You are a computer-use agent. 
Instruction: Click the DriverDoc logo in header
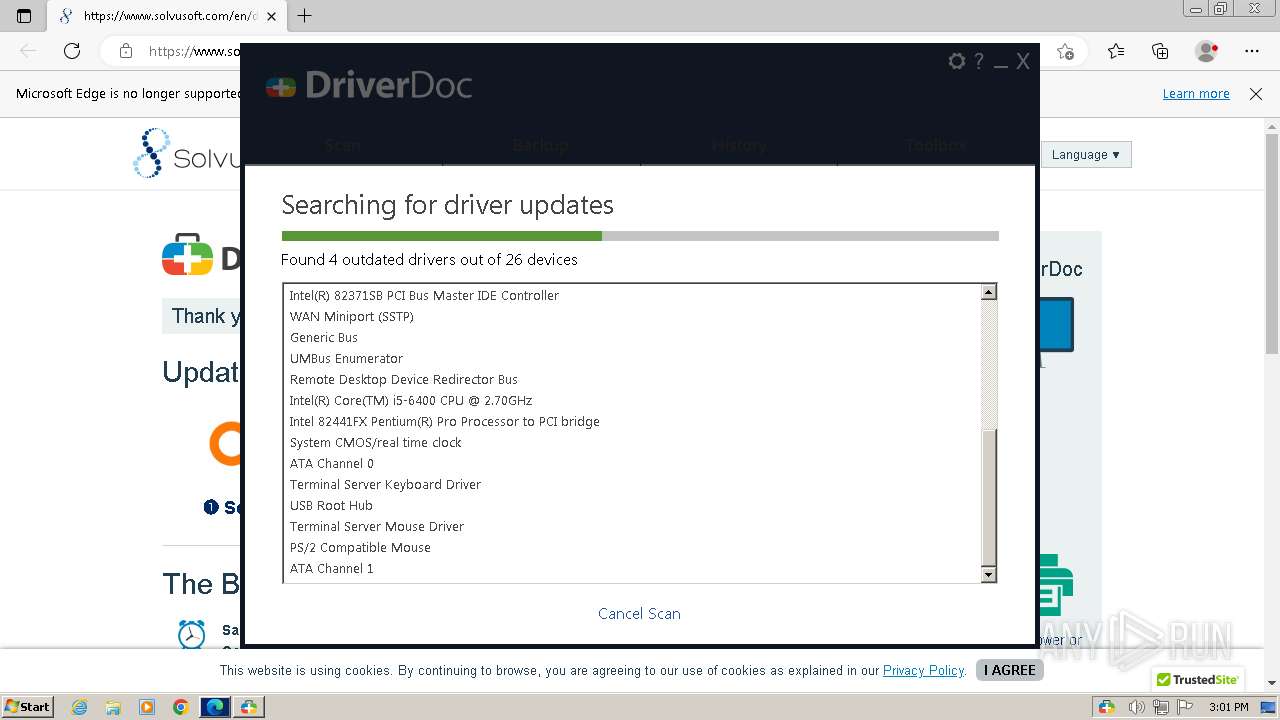point(369,86)
